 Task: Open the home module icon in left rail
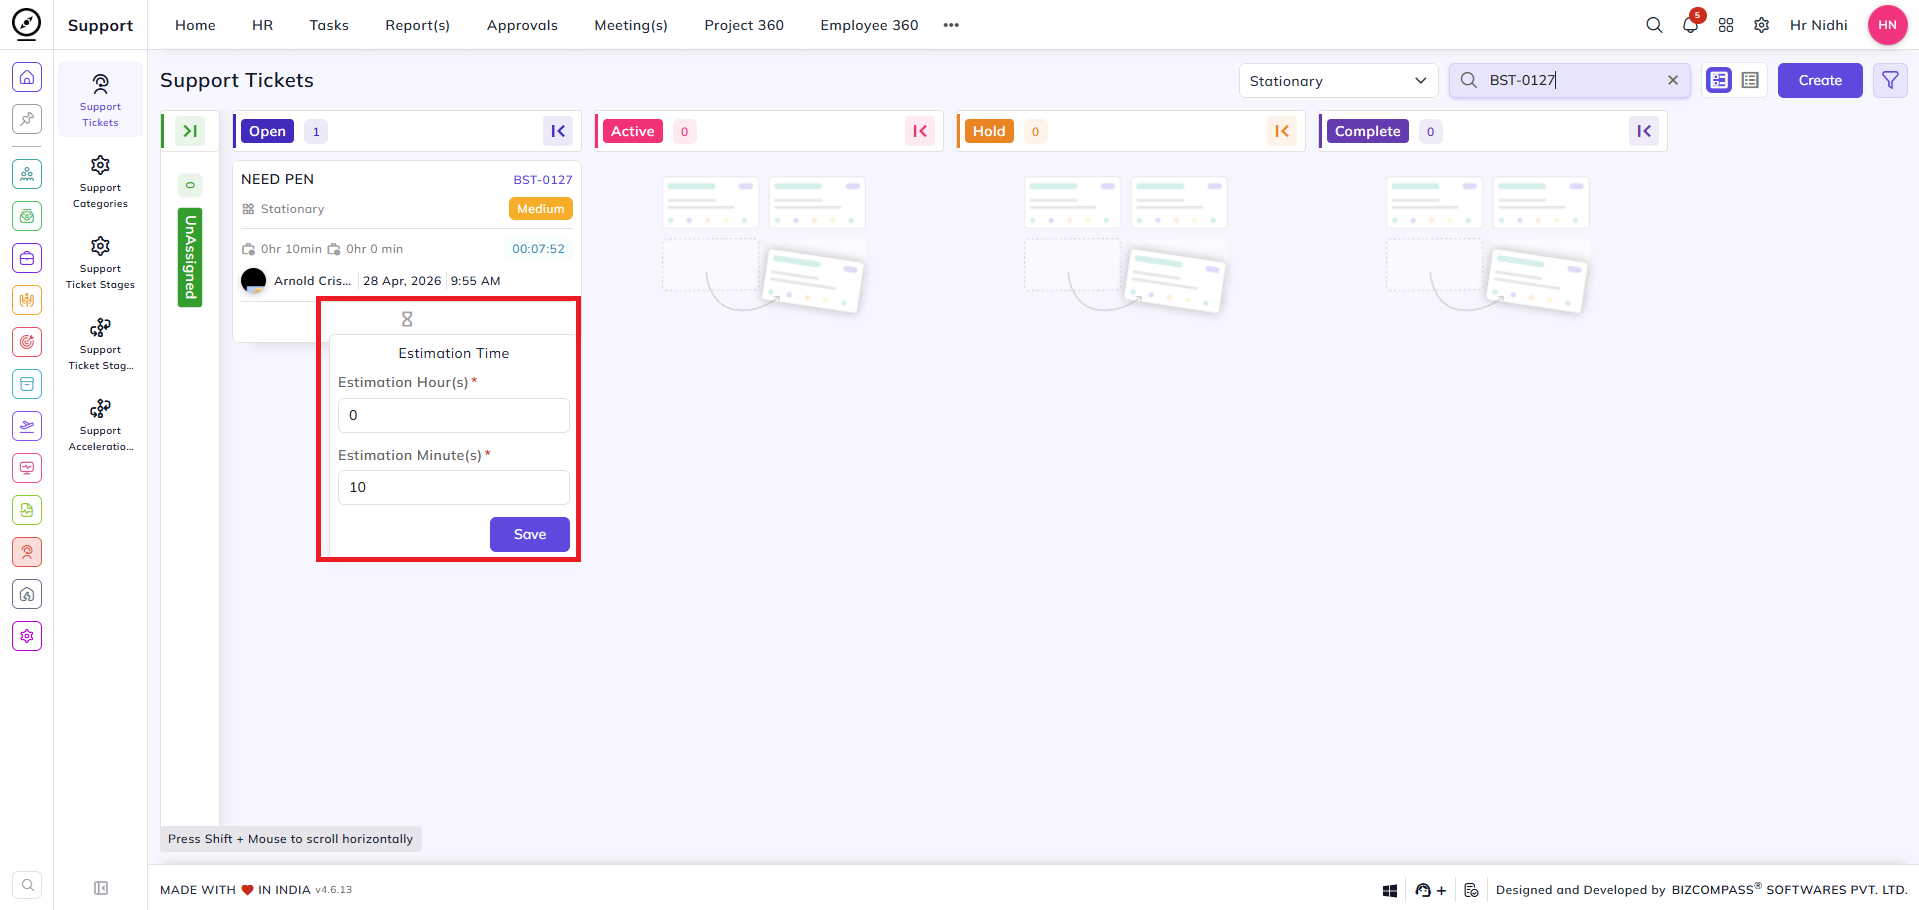(27, 77)
